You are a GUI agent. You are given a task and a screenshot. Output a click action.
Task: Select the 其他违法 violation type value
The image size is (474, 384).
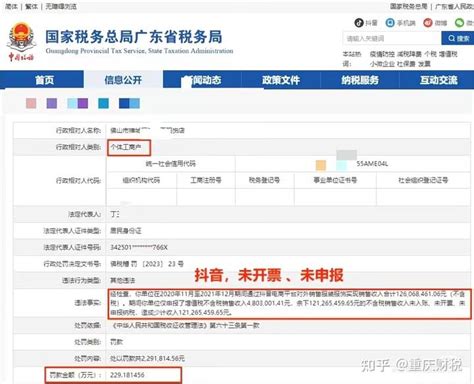pyautogui.click(x=123, y=281)
